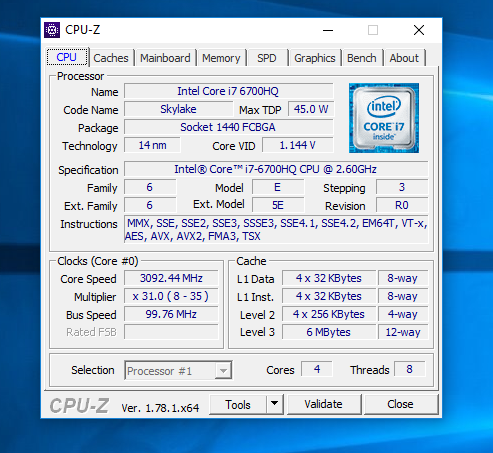Screen dimensions: 493x453
Task: Click the Level 2 associativity 4-way
Action: click(x=403, y=314)
